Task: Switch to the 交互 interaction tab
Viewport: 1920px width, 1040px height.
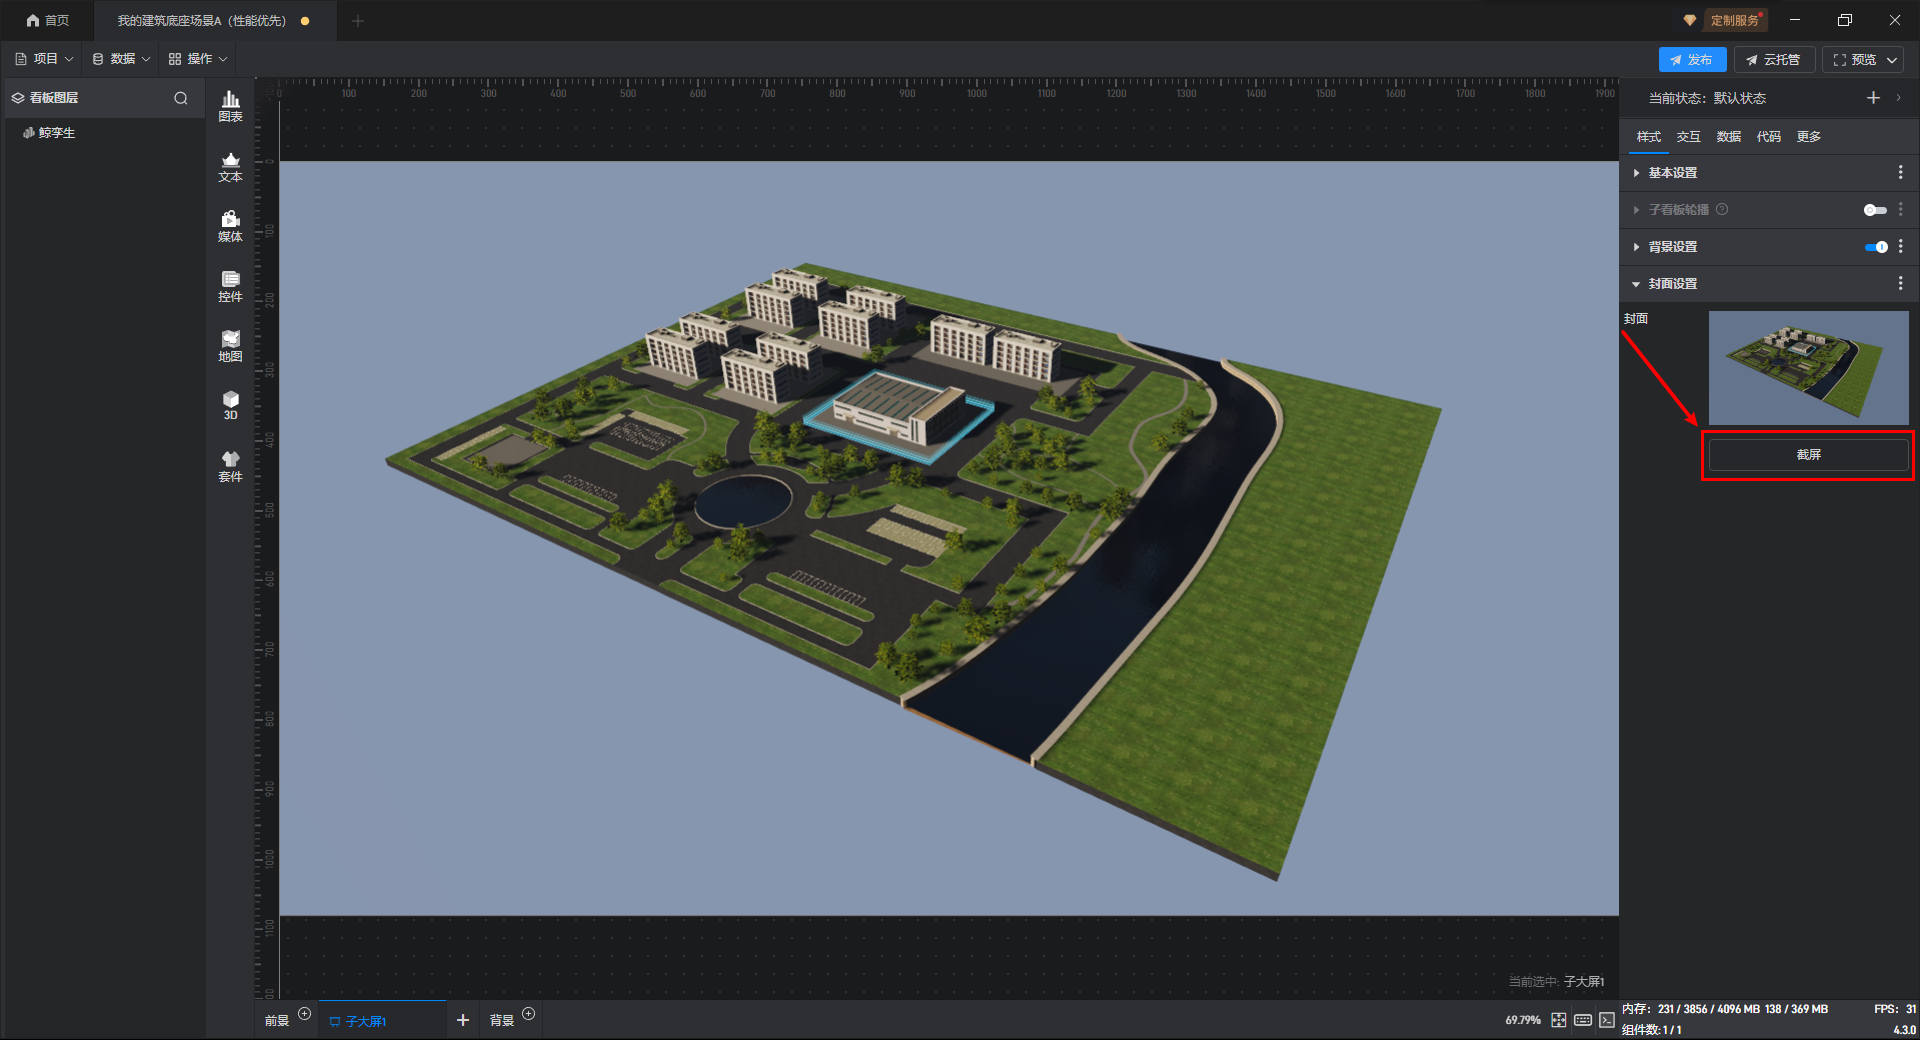Action: [1689, 137]
